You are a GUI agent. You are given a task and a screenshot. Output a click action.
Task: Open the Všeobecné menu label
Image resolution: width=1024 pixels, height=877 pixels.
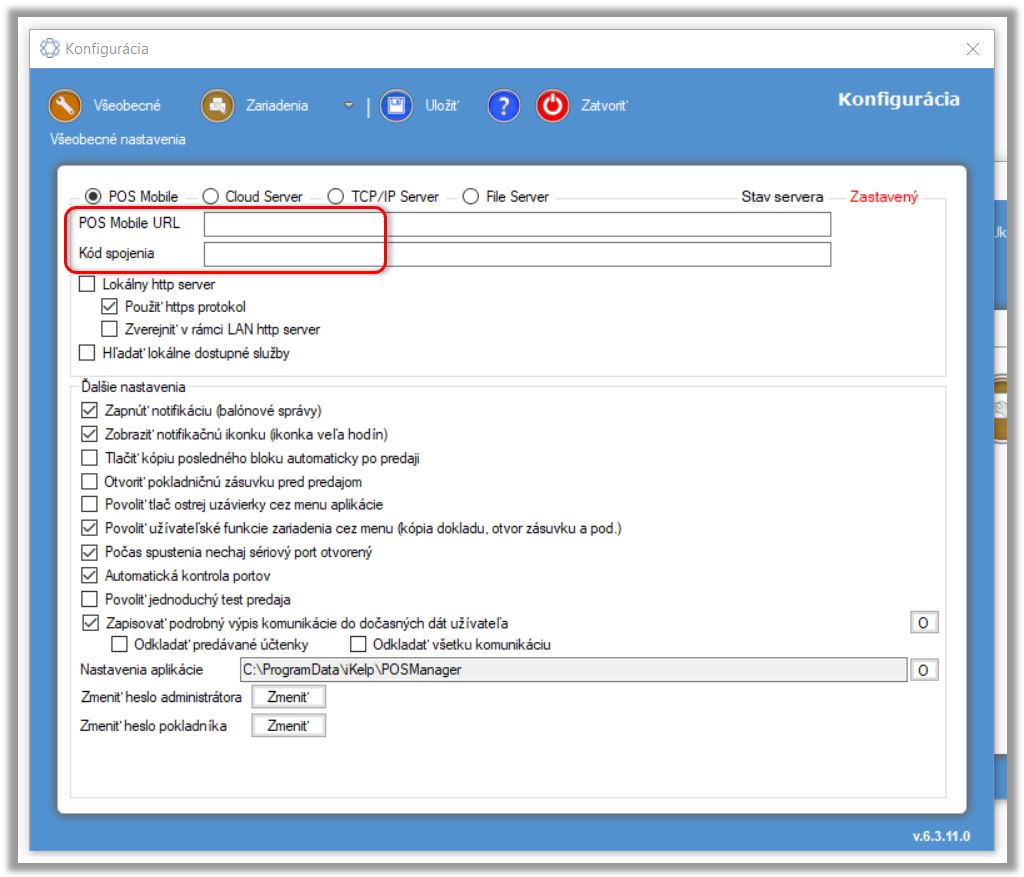click(126, 105)
